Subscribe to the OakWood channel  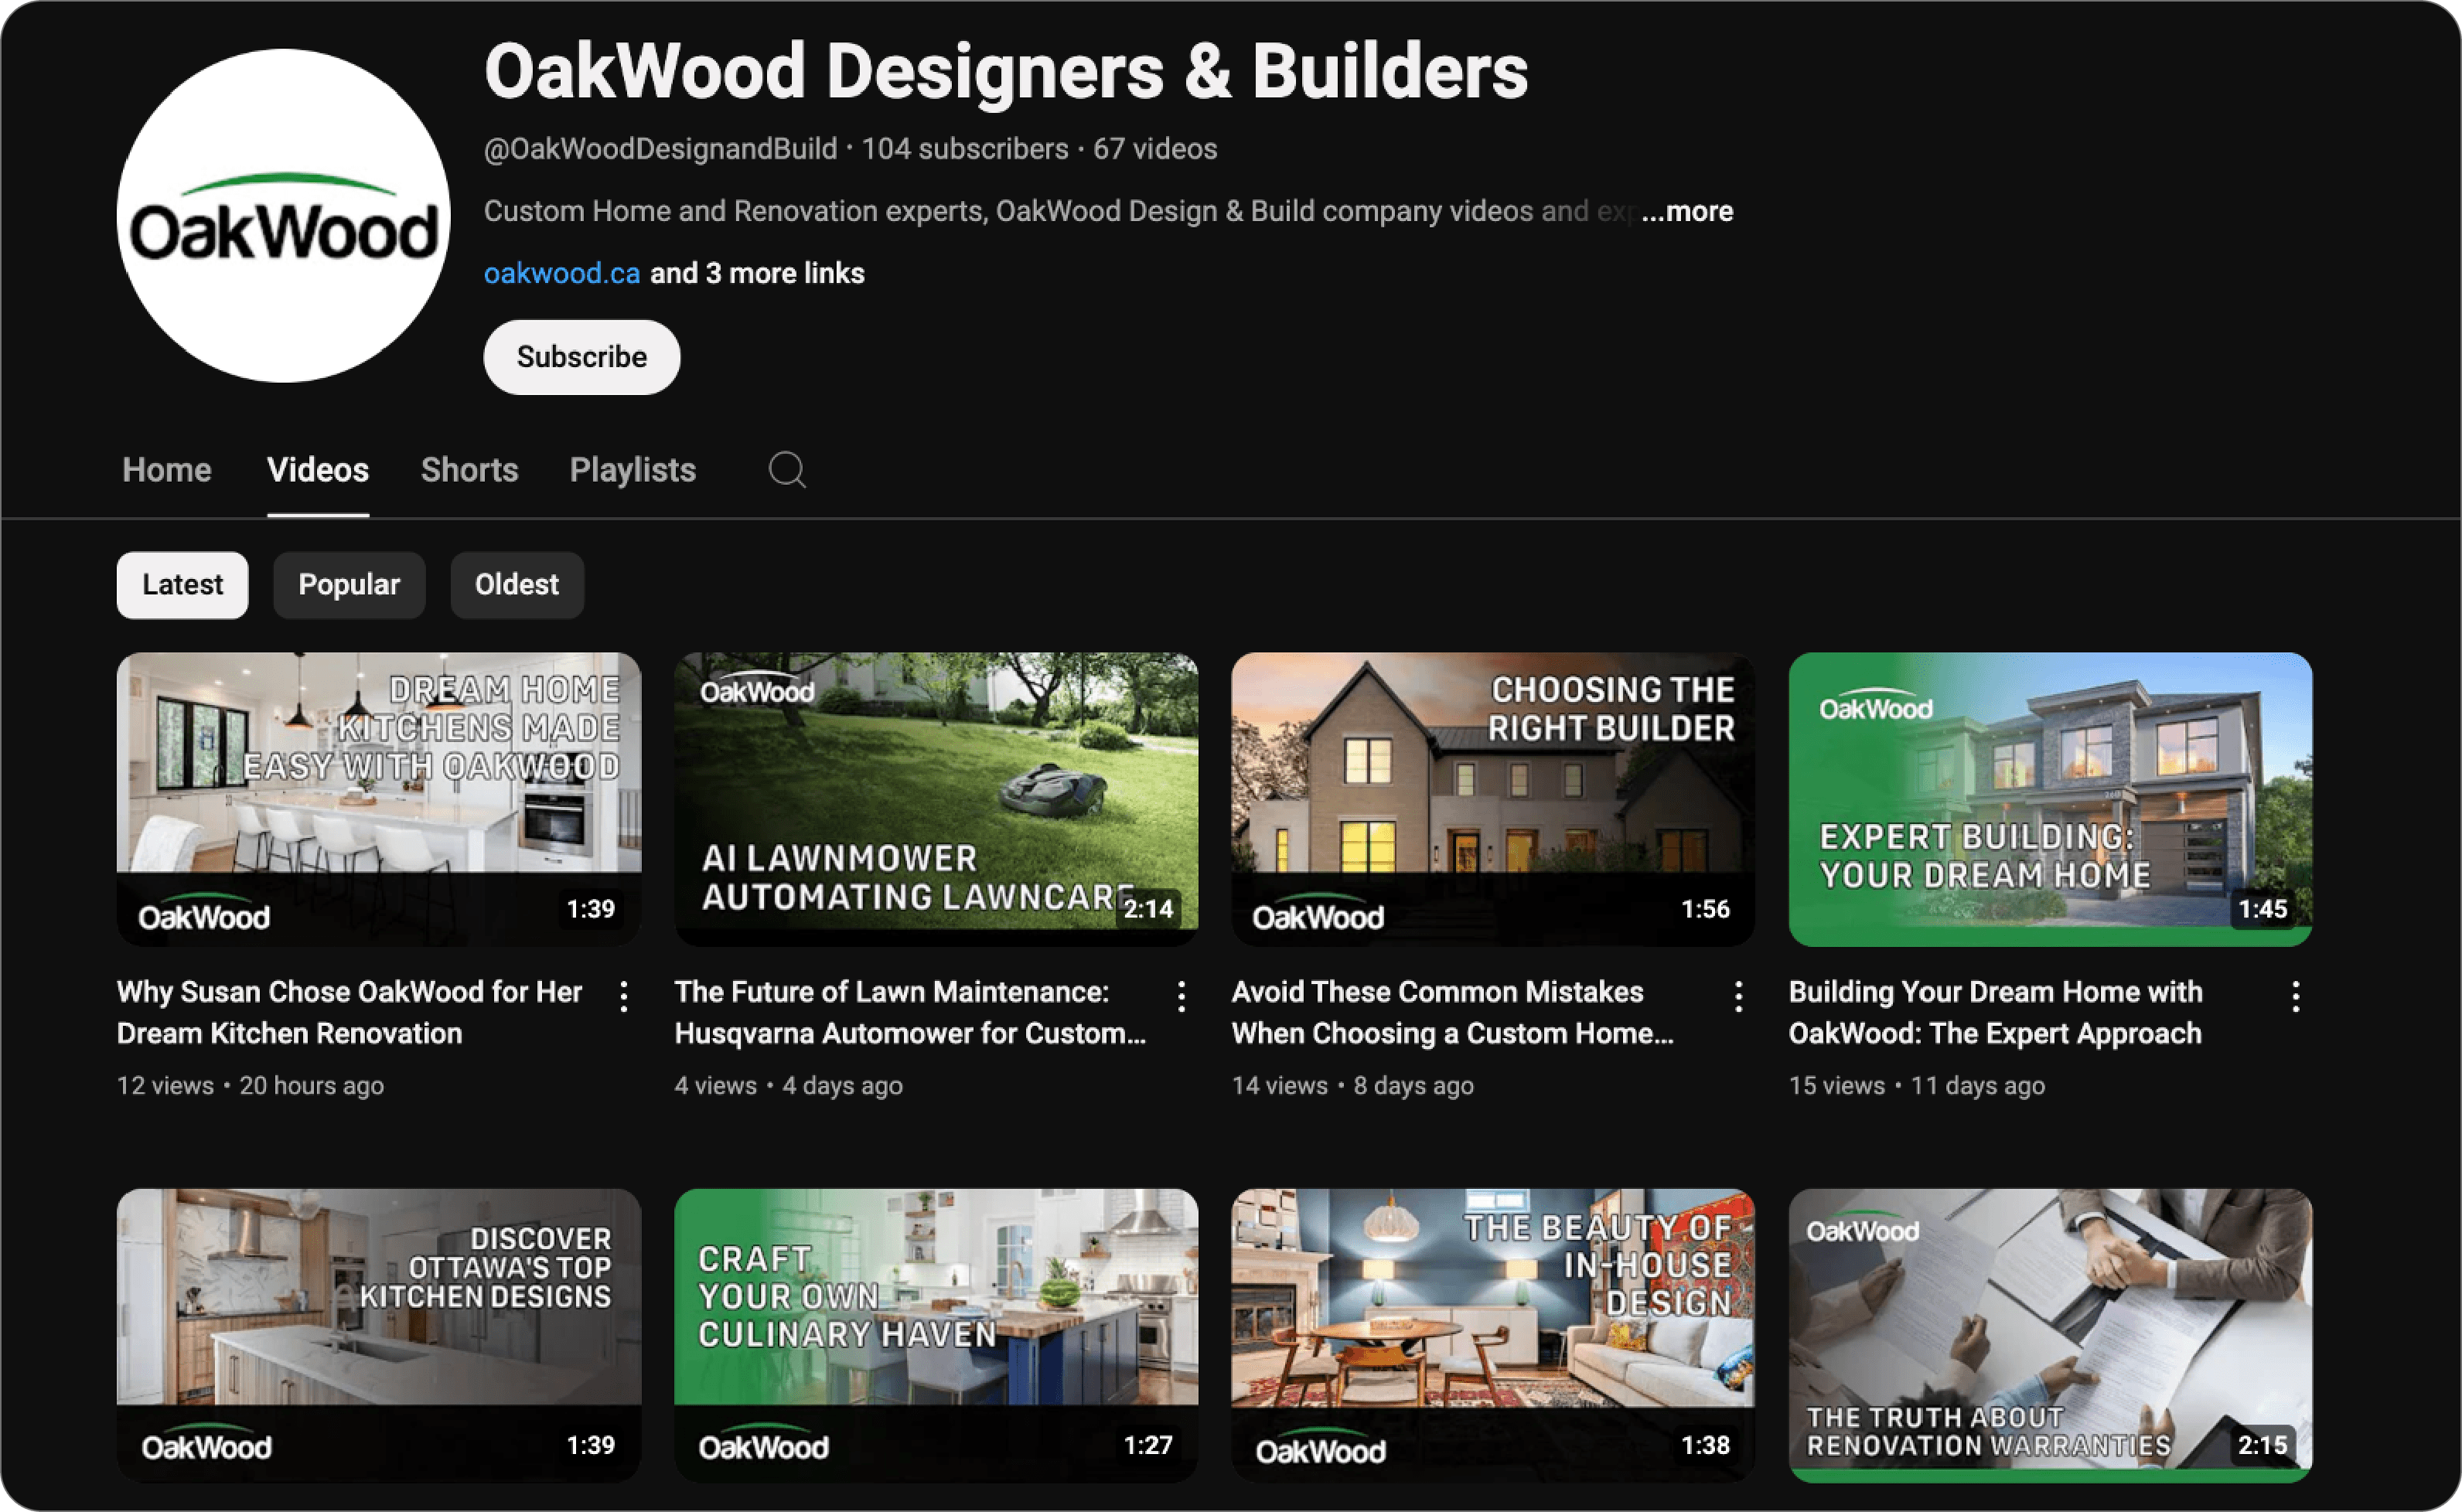pyautogui.click(x=582, y=357)
